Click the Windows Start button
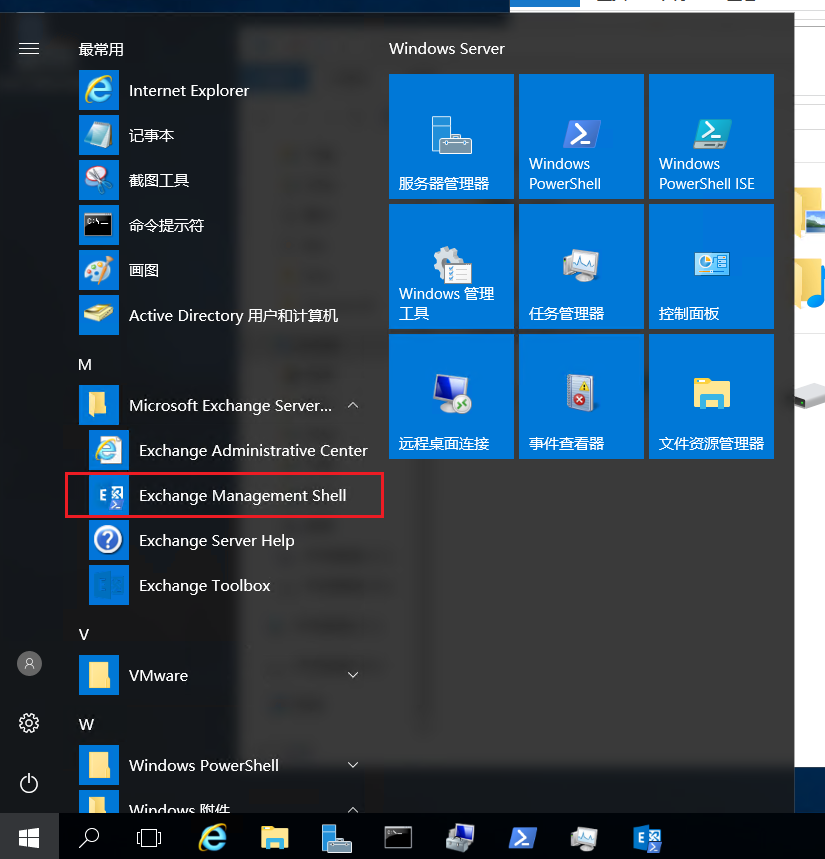The height and width of the screenshot is (859, 825). click(x=29, y=837)
